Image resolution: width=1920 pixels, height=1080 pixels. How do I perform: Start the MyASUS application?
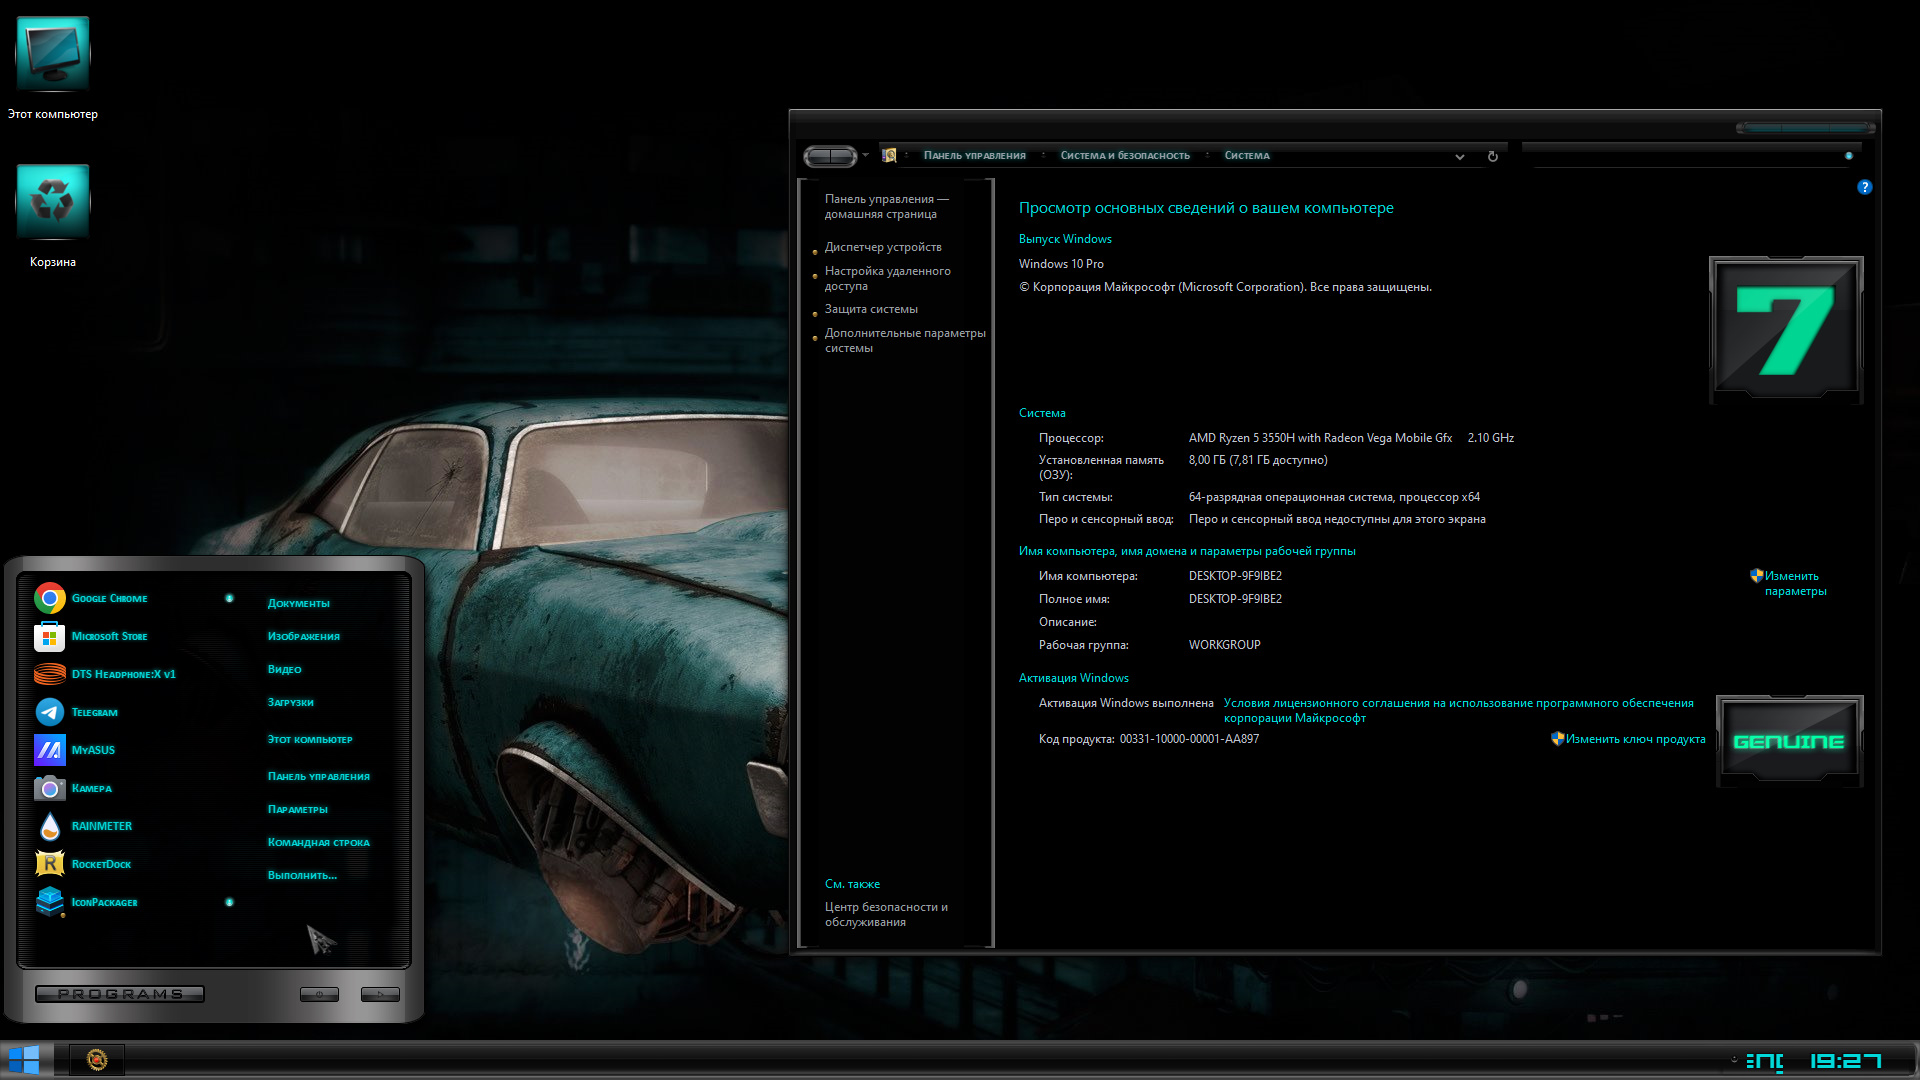(x=75, y=750)
